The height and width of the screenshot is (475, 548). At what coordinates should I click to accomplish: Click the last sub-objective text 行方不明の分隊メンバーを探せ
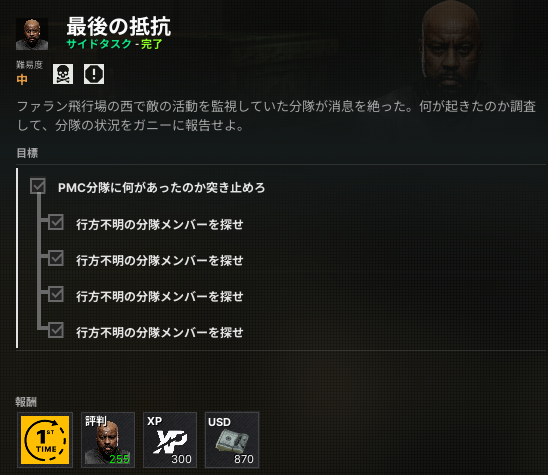click(x=160, y=332)
